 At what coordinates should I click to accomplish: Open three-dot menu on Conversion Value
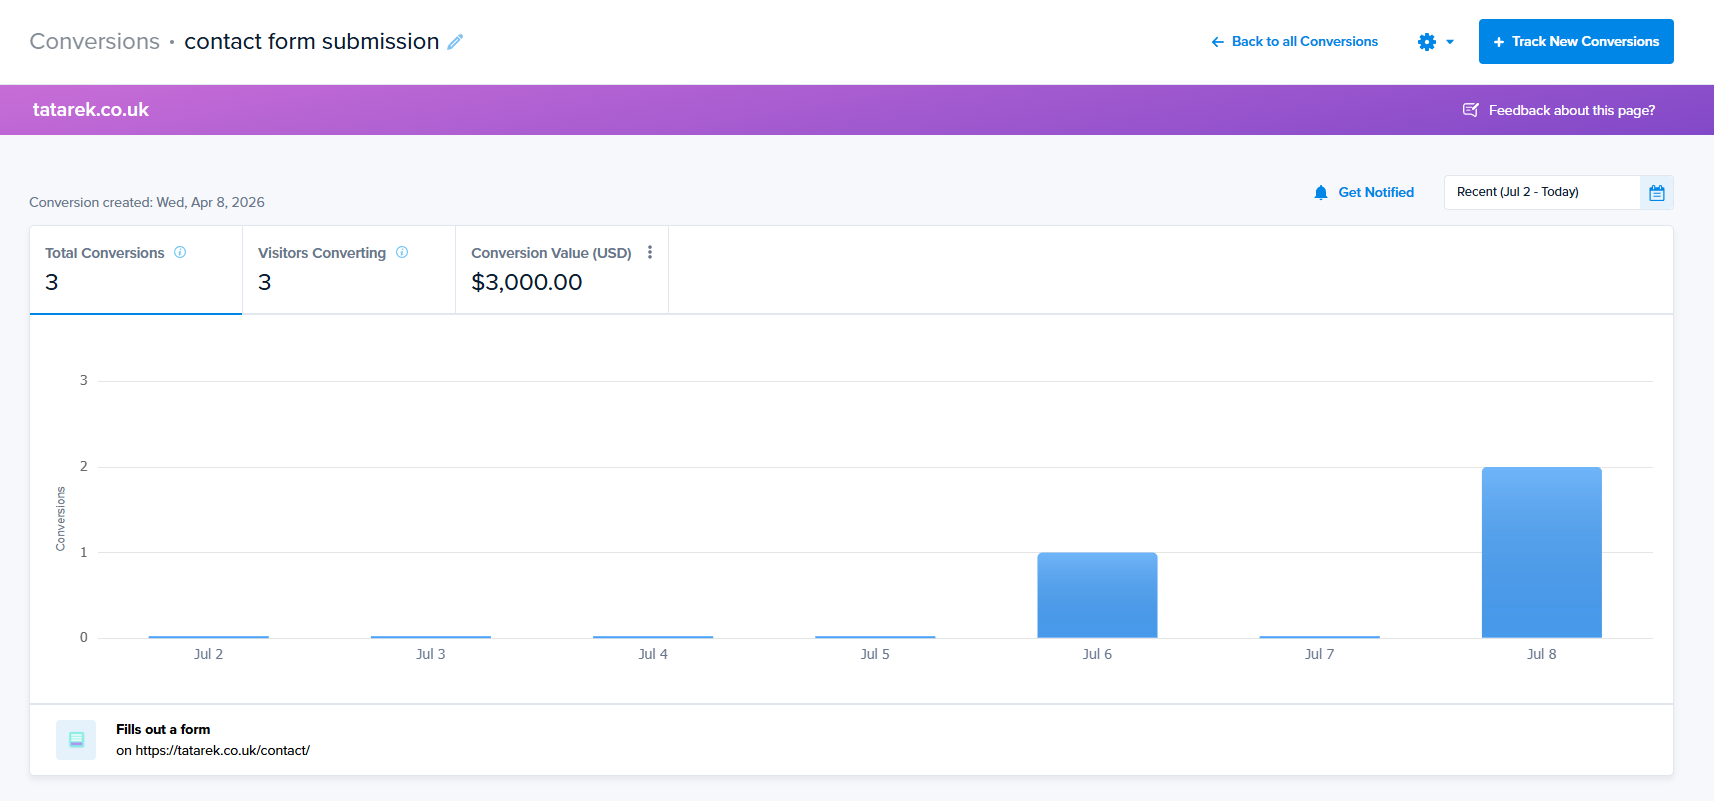pos(650,252)
